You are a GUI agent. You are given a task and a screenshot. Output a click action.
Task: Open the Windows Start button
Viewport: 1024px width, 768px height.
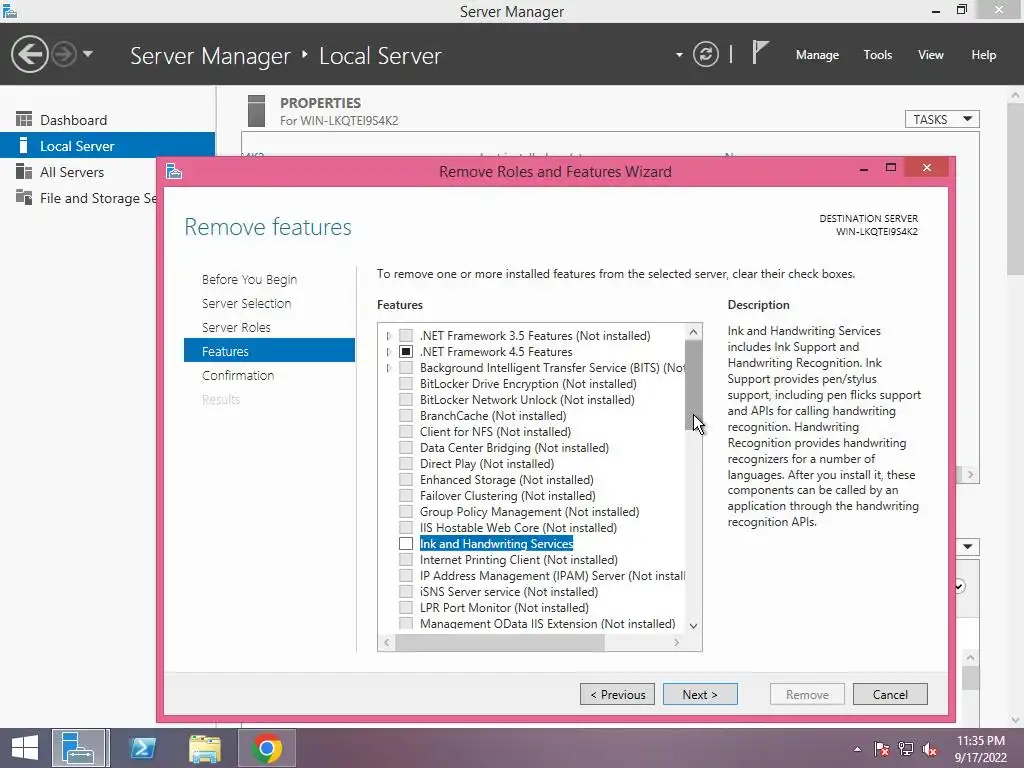point(25,748)
